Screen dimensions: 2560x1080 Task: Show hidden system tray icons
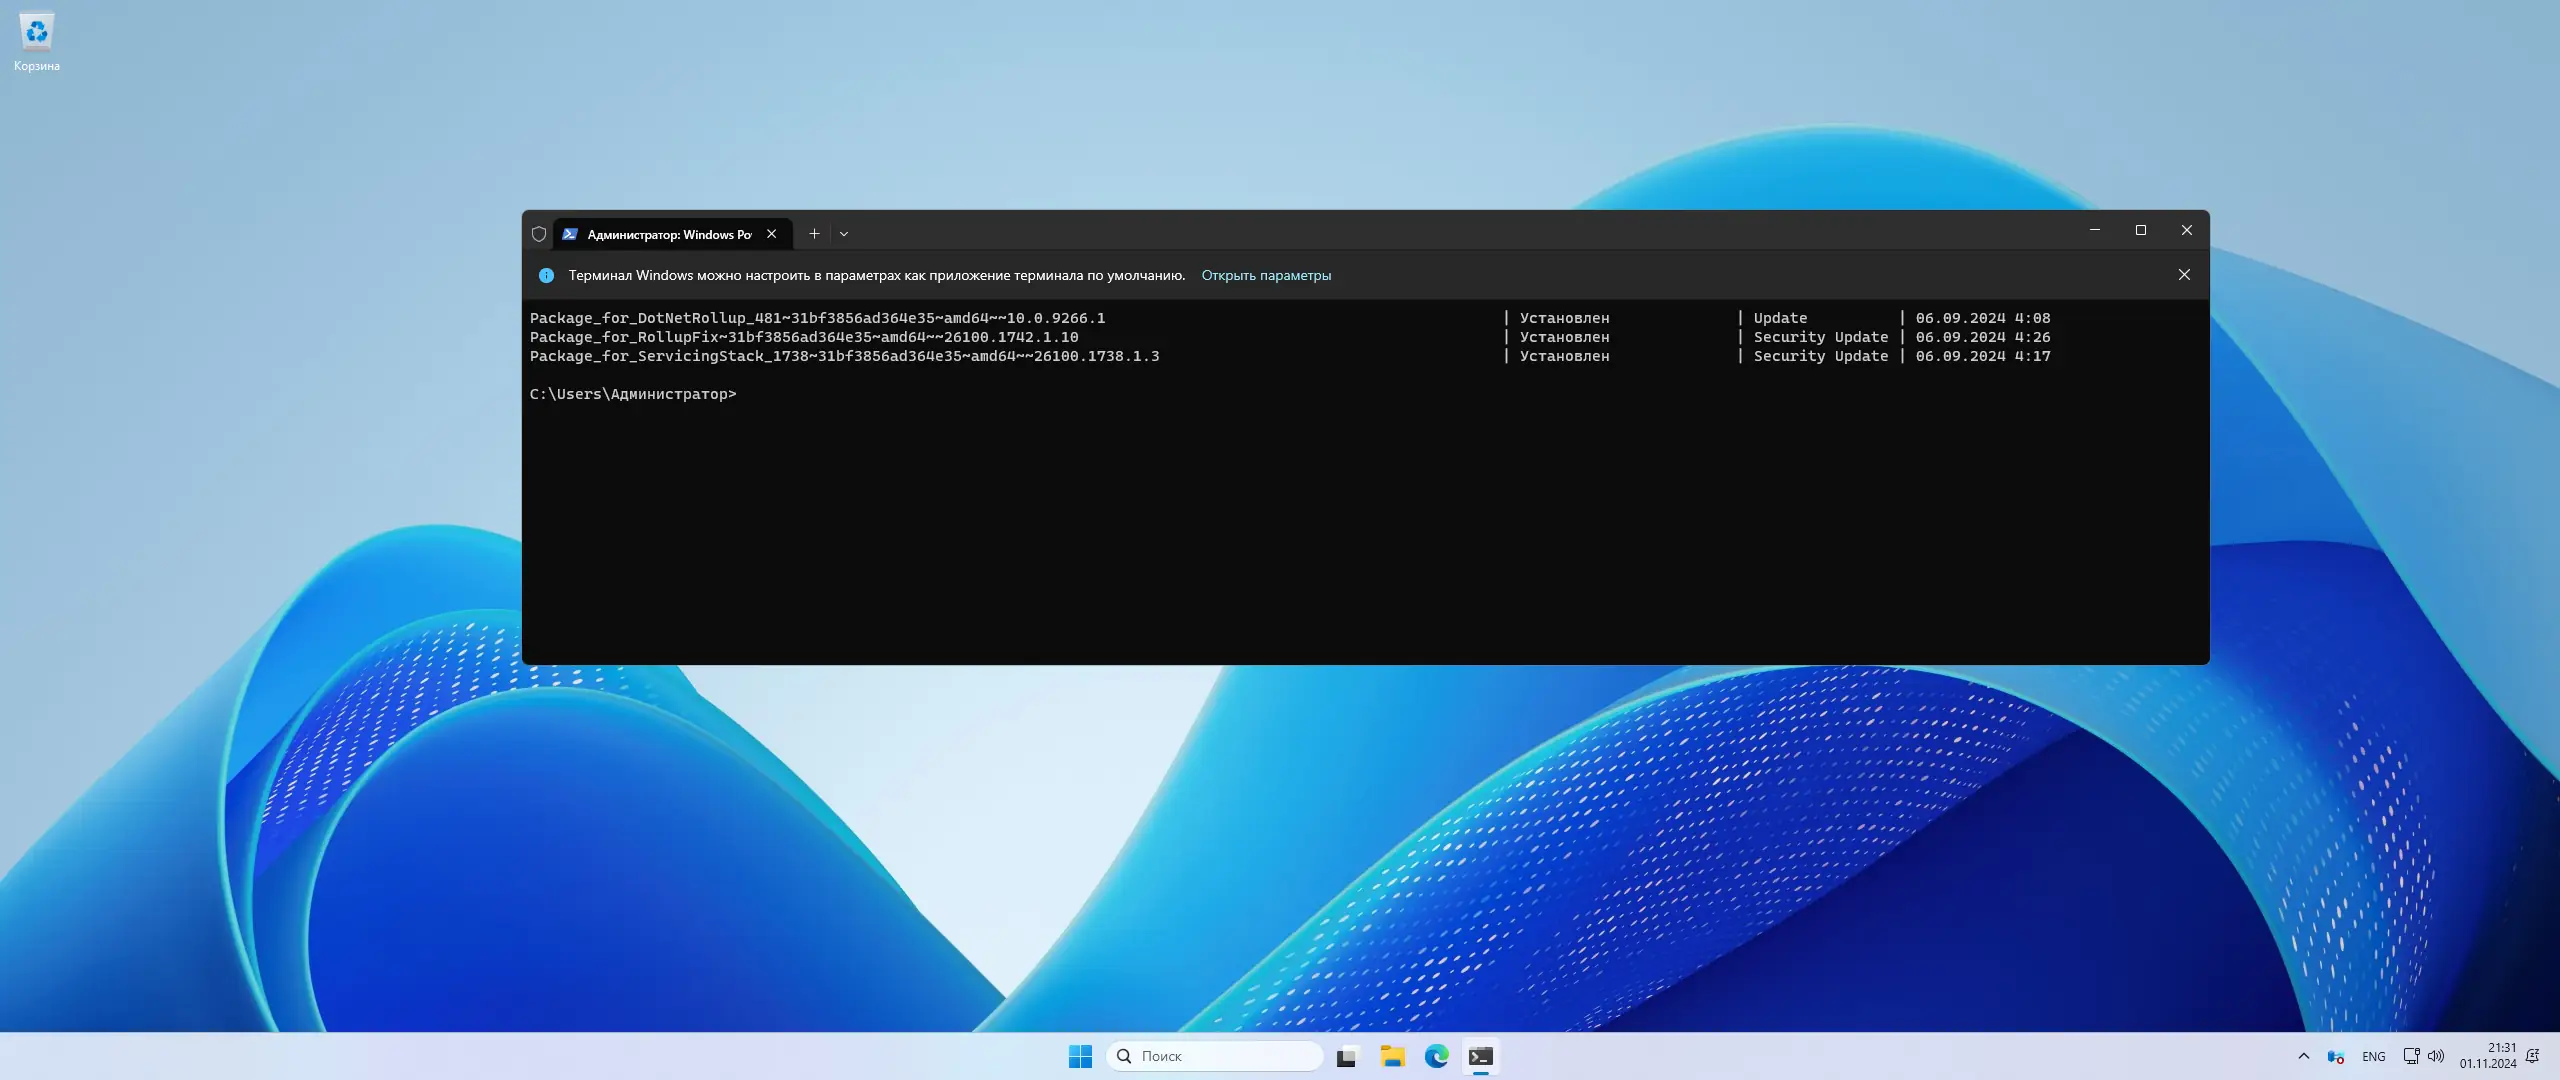point(2304,1056)
